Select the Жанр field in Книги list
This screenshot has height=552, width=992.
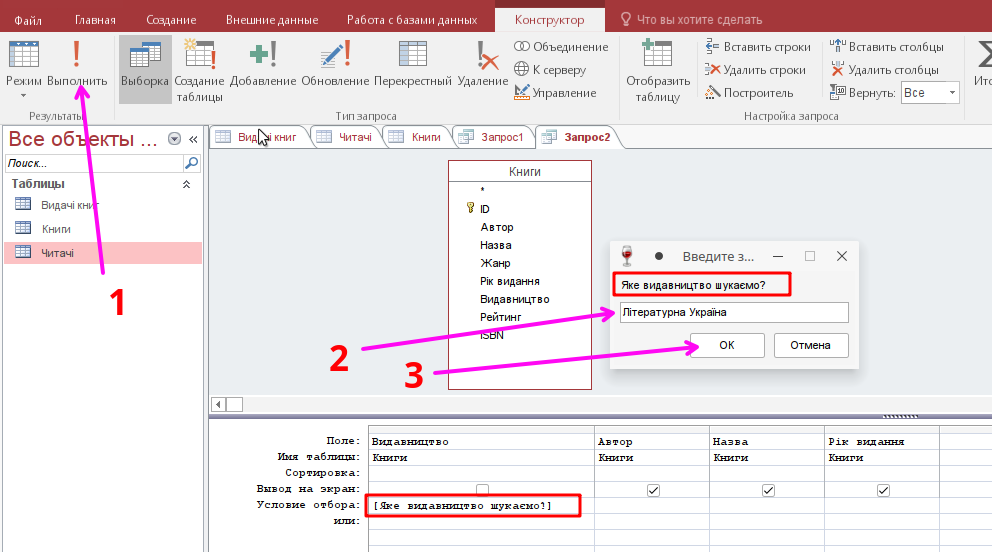click(495, 263)
